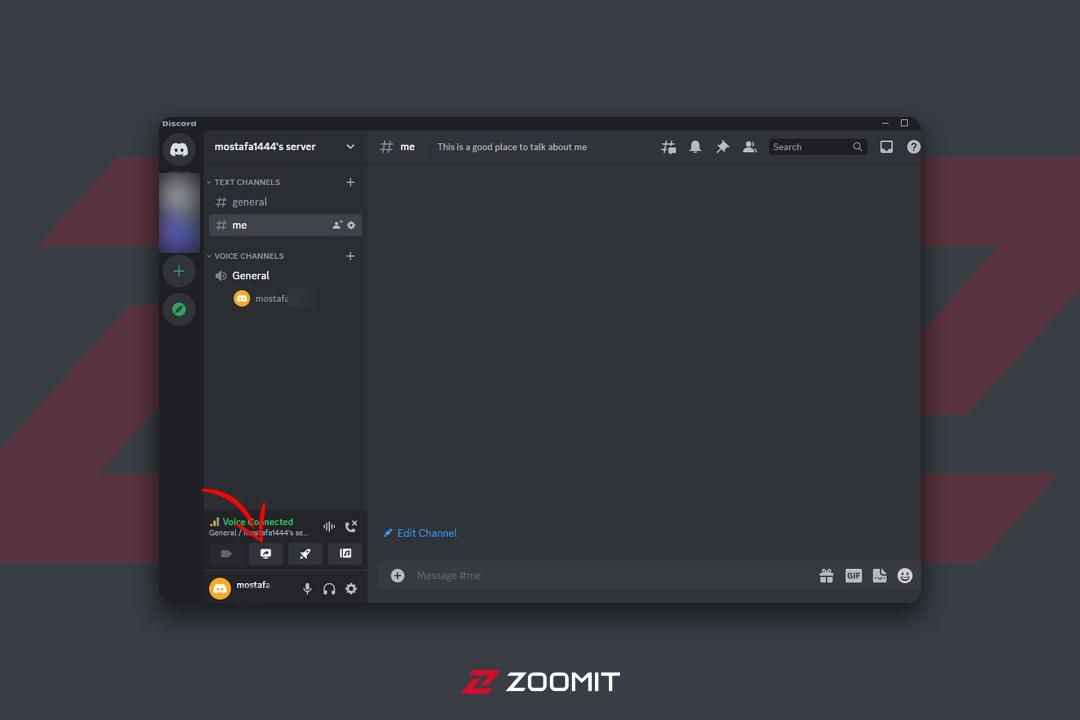The width and height of the screenshot is (1080, 720).
Task: Open the sticker picker icon
Action: pos(880,575)
